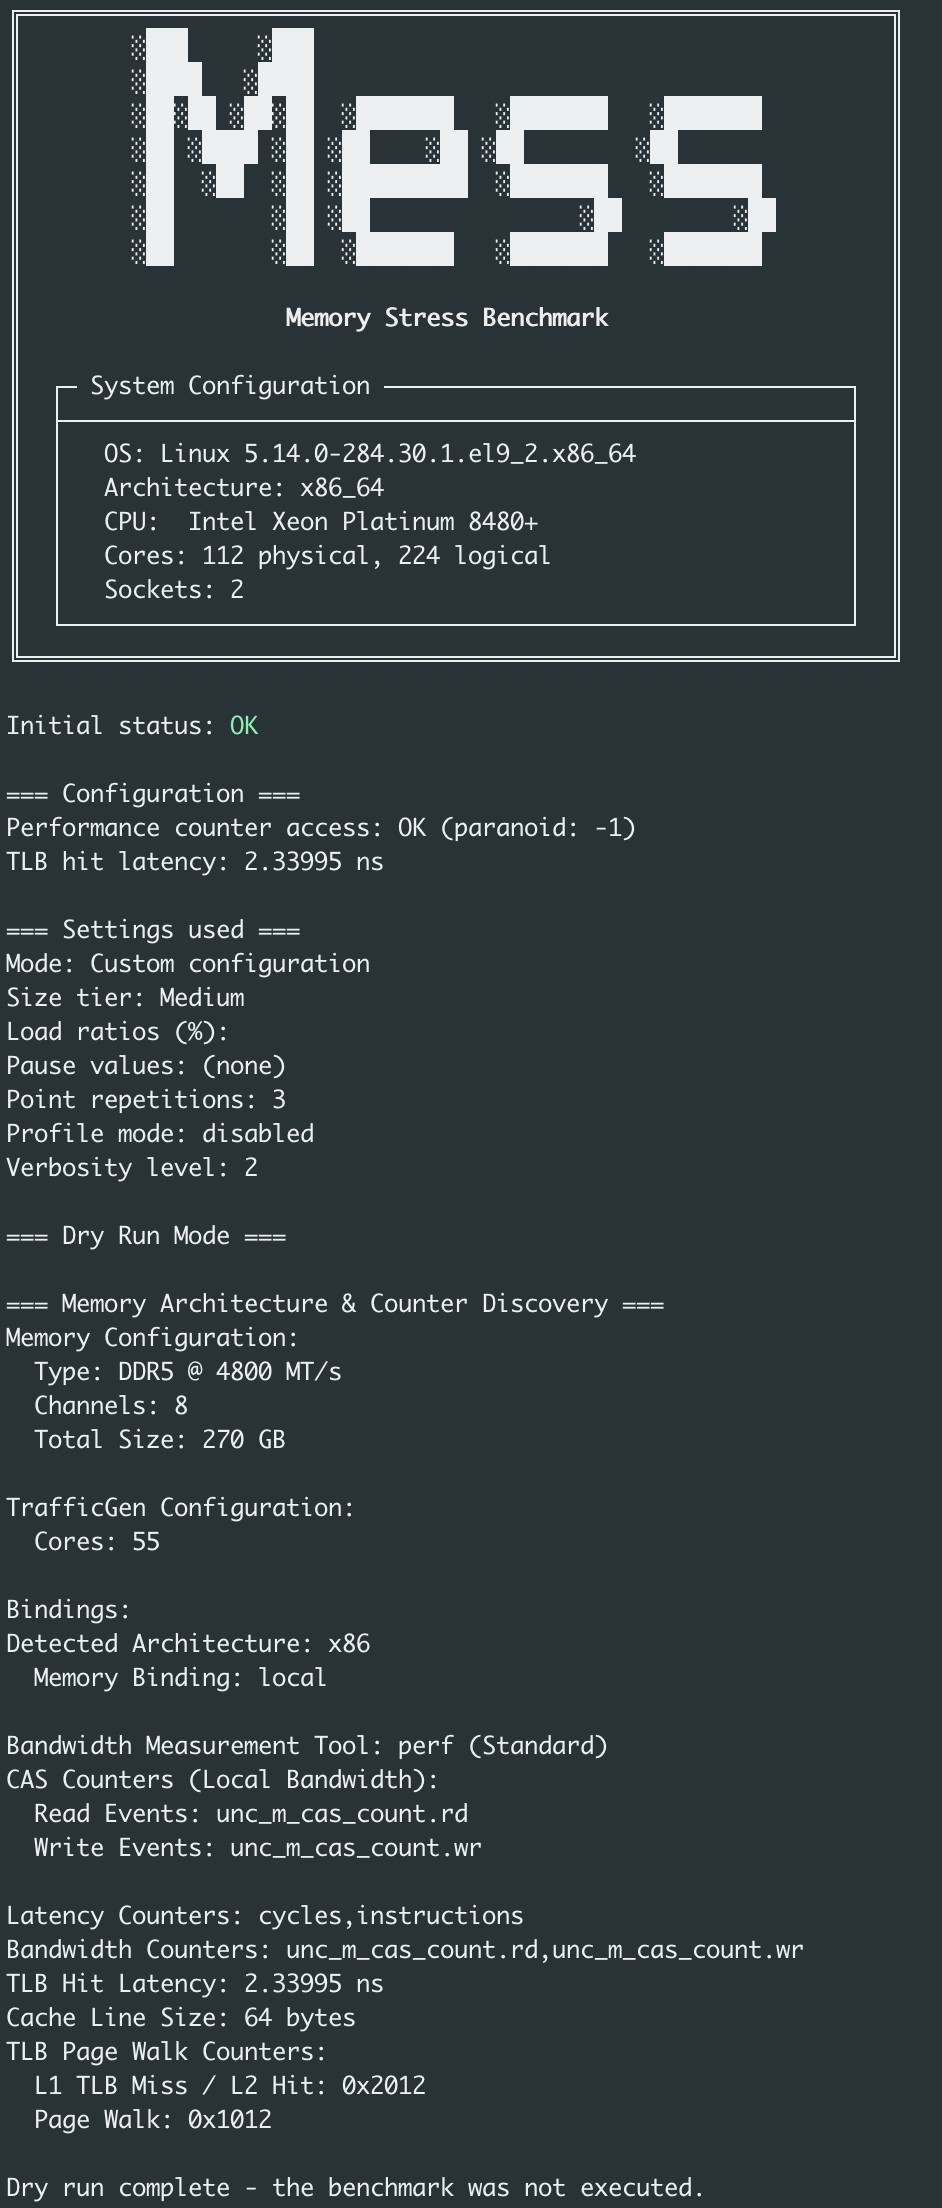Select 'Page Walk: 0x1012' line
The width and height of the screenshot is (942, 2208).
pos(153,2120)
